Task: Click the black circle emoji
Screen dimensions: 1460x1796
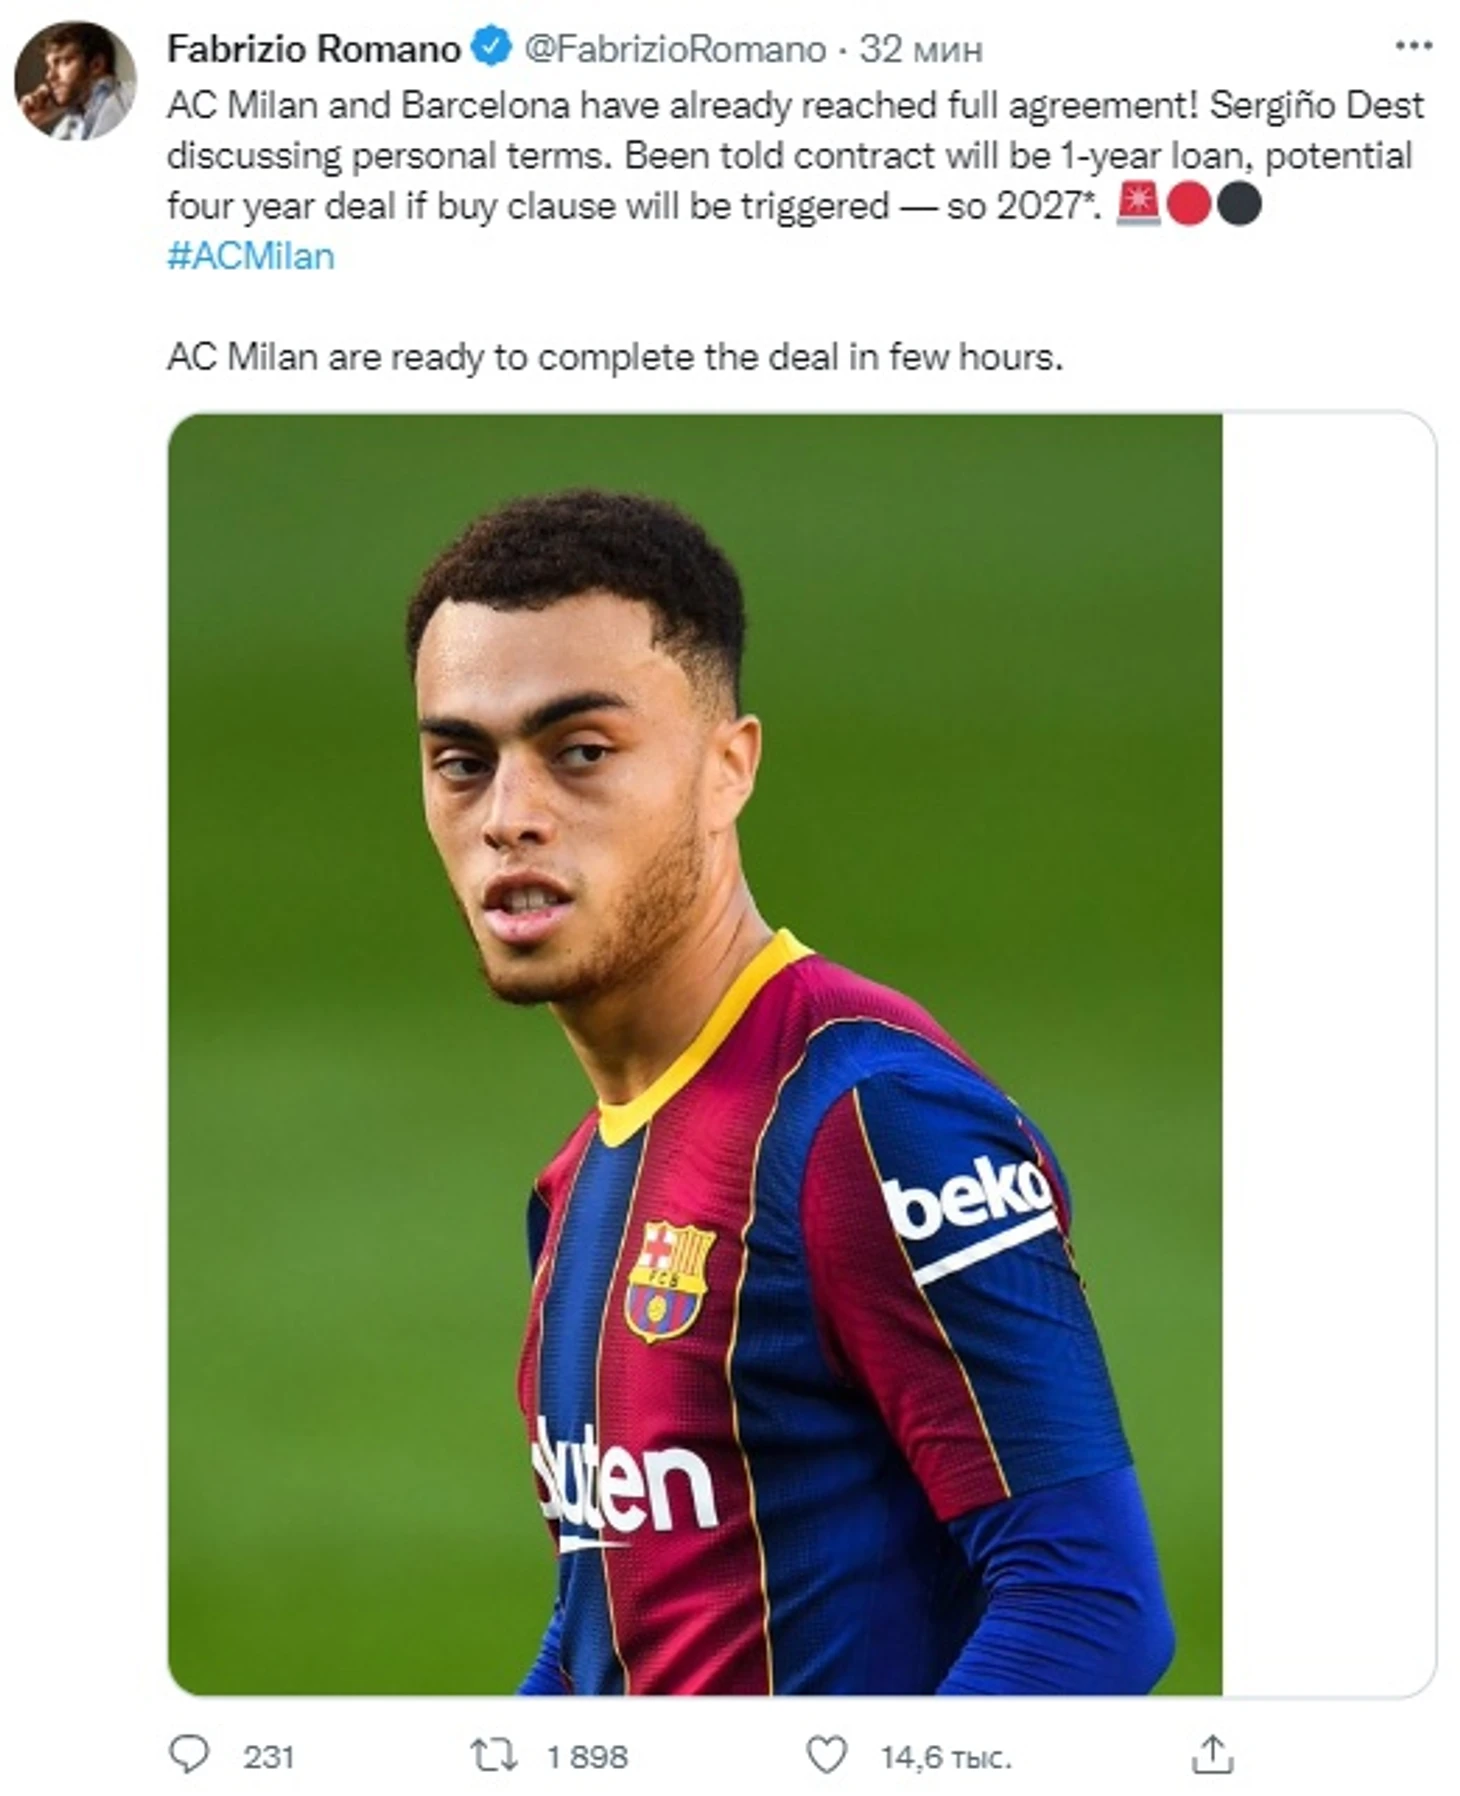Action: pyautogui.click(x=1239, y=204)
